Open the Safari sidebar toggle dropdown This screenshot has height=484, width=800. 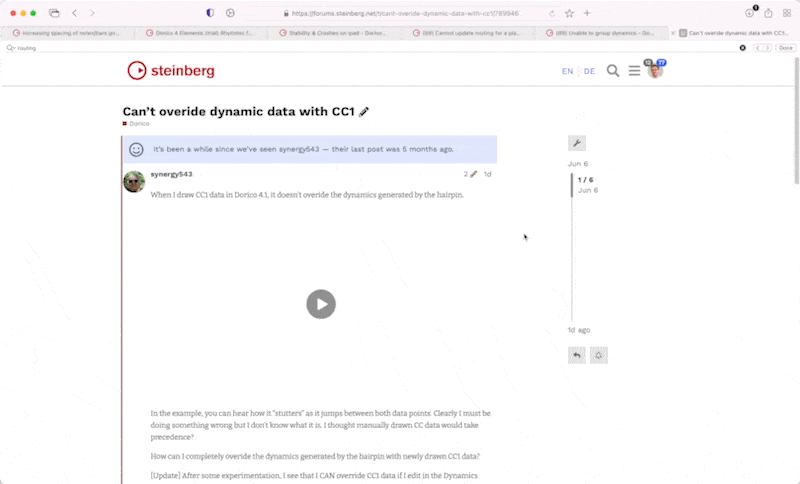coord(55,13)
